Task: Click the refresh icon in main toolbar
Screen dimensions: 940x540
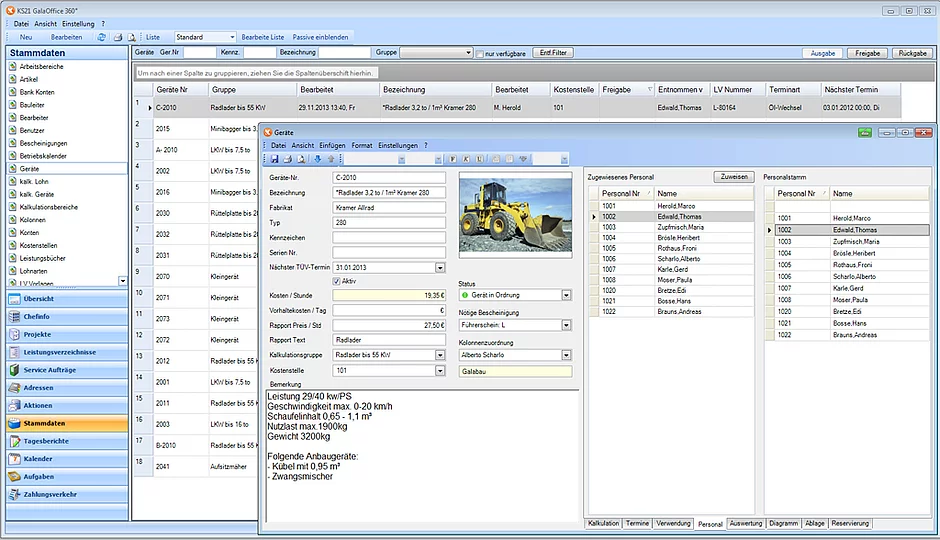Action: 101,37
